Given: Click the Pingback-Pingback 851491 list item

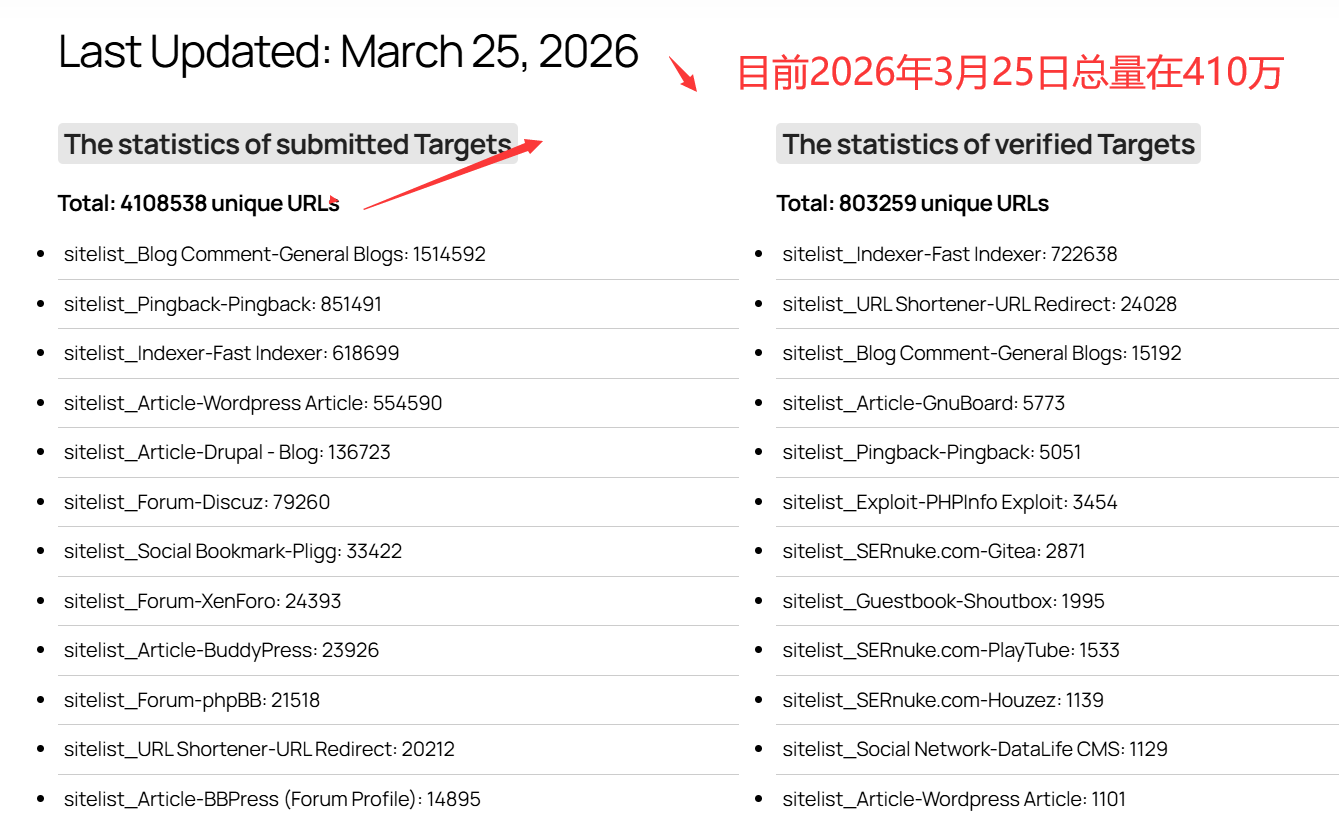Looking at the screenshot, I should click(x=222, y=304).
